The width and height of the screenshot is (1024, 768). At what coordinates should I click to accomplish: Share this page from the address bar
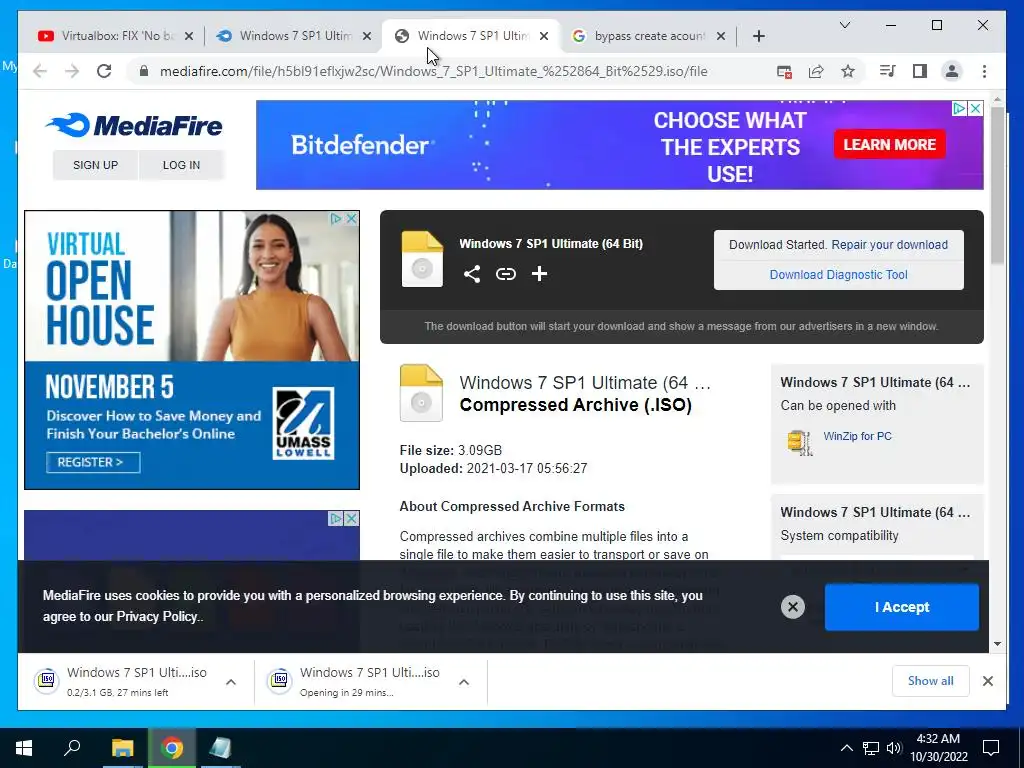[816, 71]
